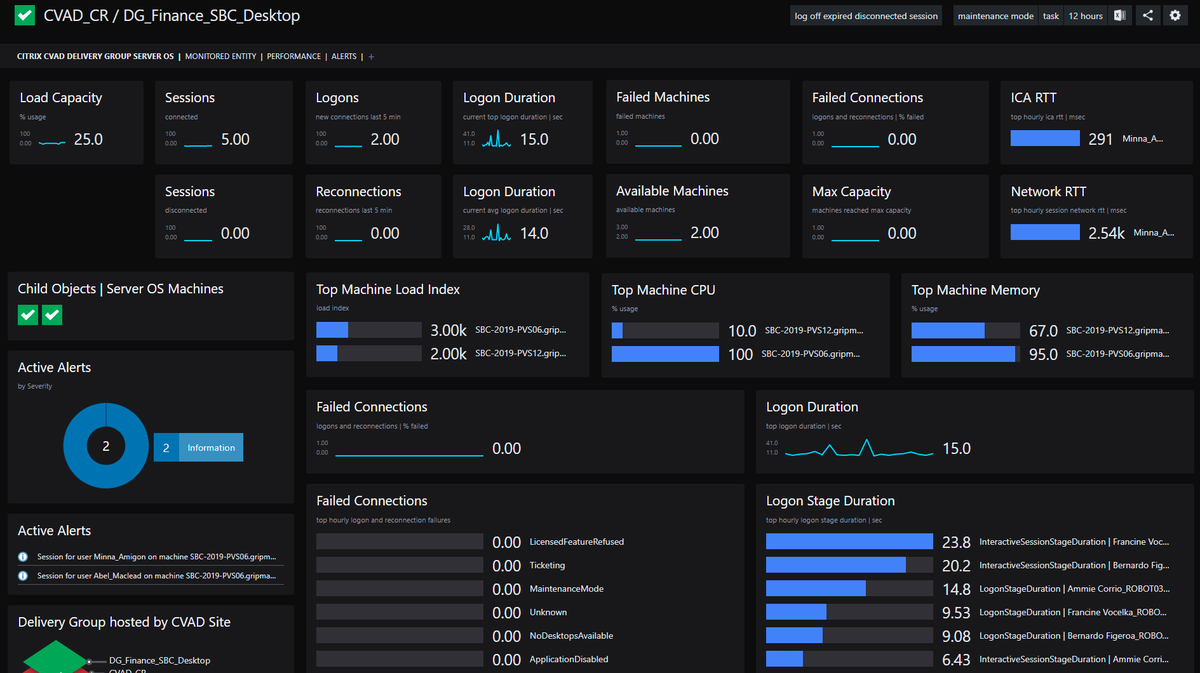Click connected Sessions value 5.00
1200x673 pixels.
pos(235,139)
